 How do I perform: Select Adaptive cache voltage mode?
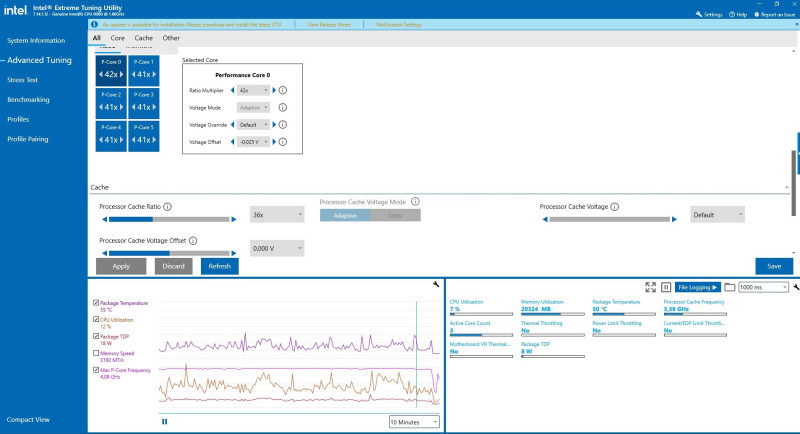click(x=345, y=215)
